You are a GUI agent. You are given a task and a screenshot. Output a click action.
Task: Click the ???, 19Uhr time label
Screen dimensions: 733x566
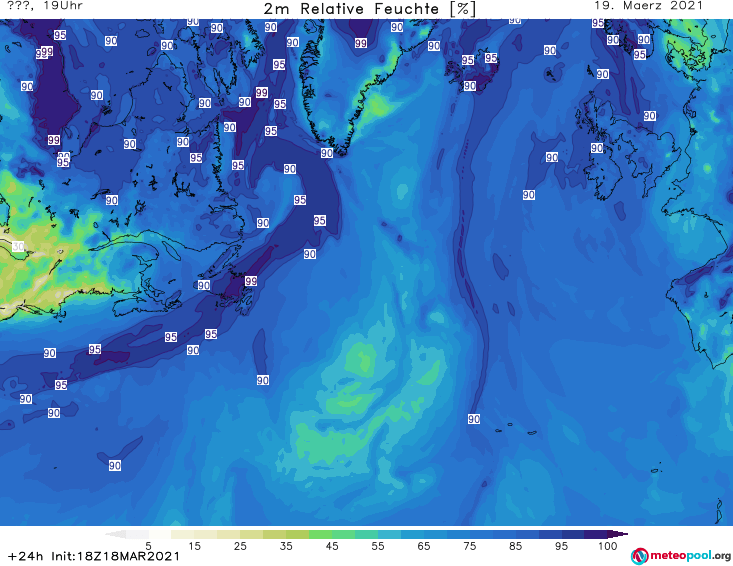[x=45, y=6]
